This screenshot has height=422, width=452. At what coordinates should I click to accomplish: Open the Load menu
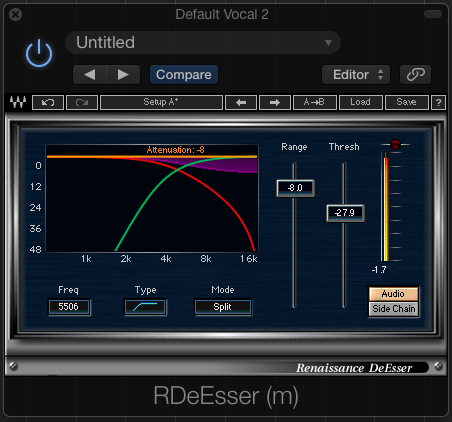click(361, 102)
